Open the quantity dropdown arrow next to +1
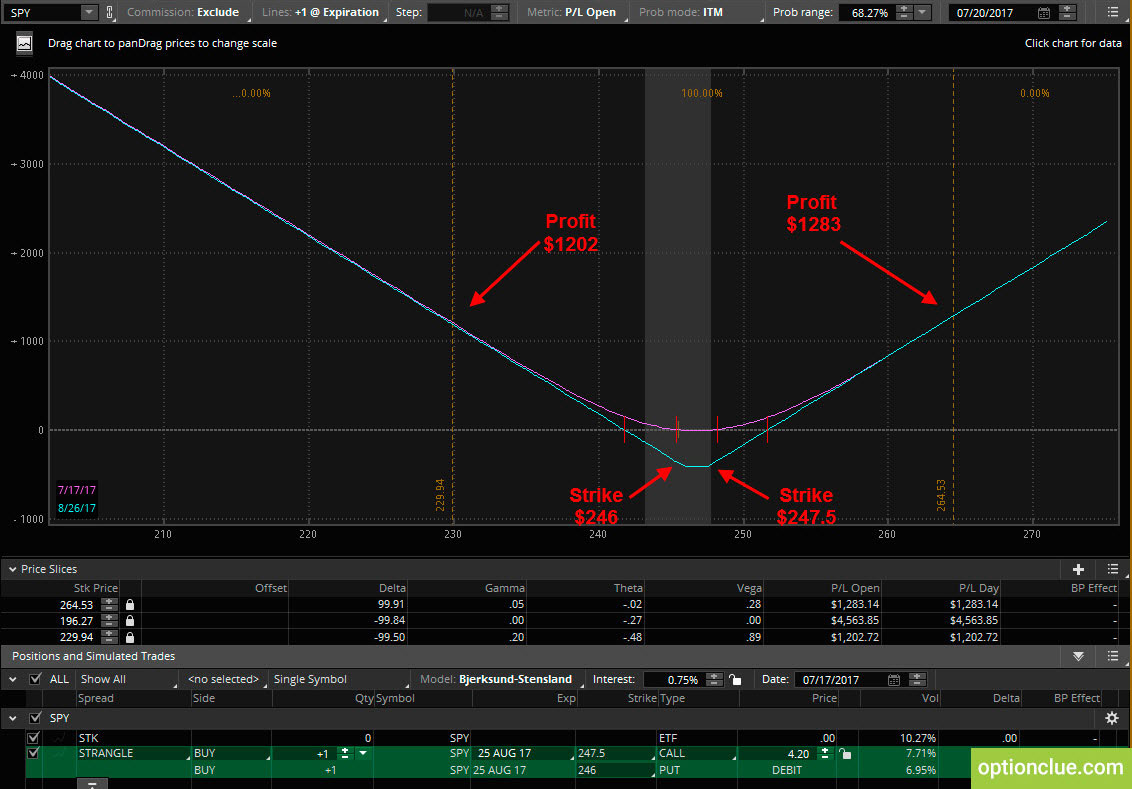Image resolution: width=1132 pixels, height=789 pixels. point(362,753)
